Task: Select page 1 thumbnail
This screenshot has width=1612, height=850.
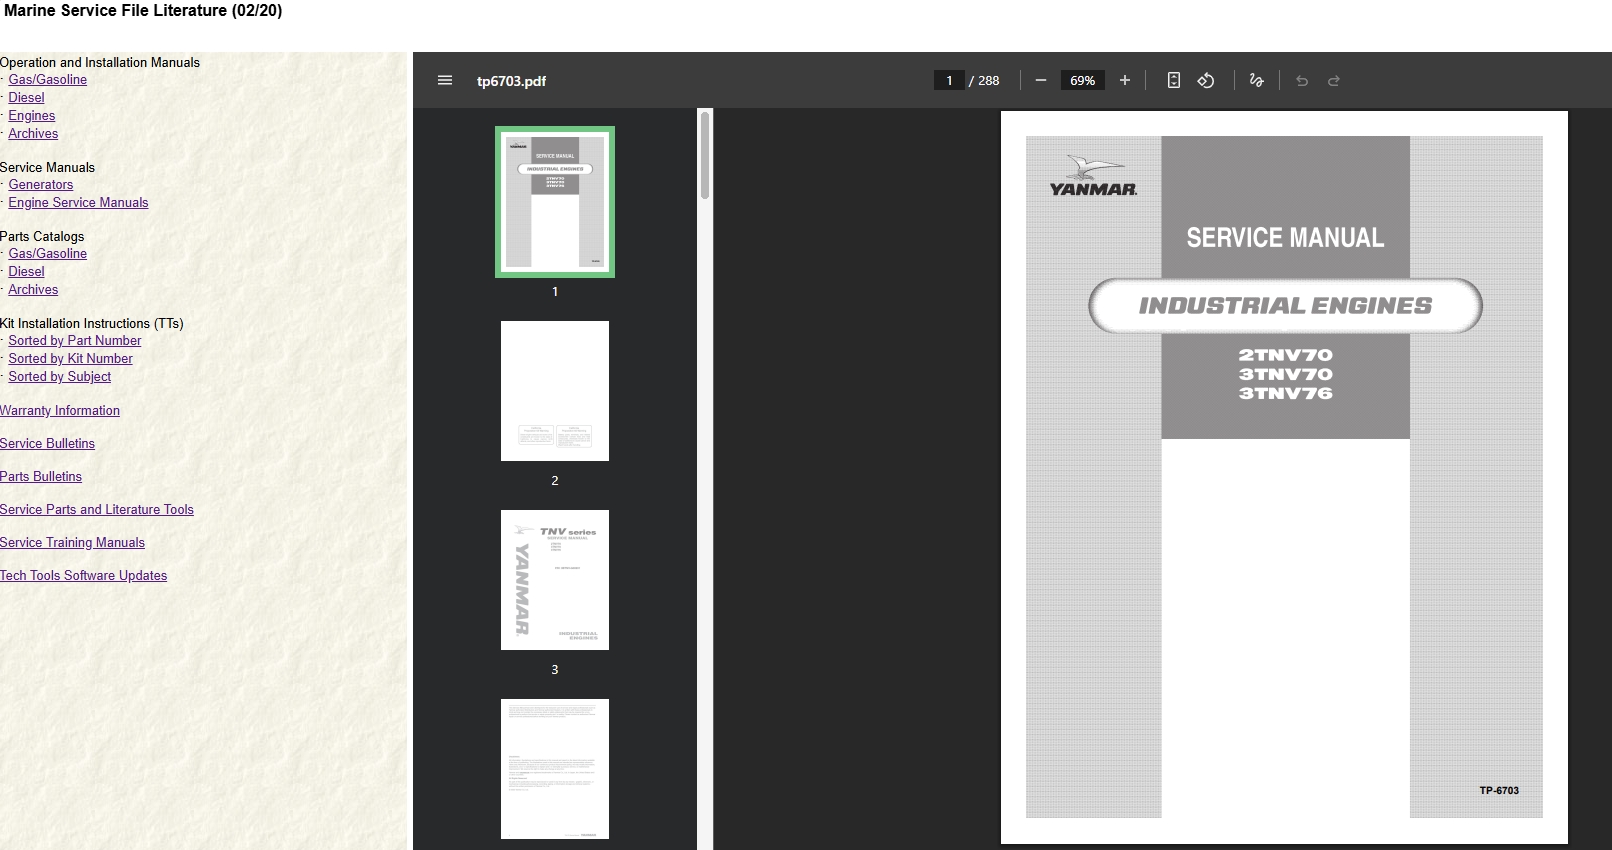Action: point(555,202)
